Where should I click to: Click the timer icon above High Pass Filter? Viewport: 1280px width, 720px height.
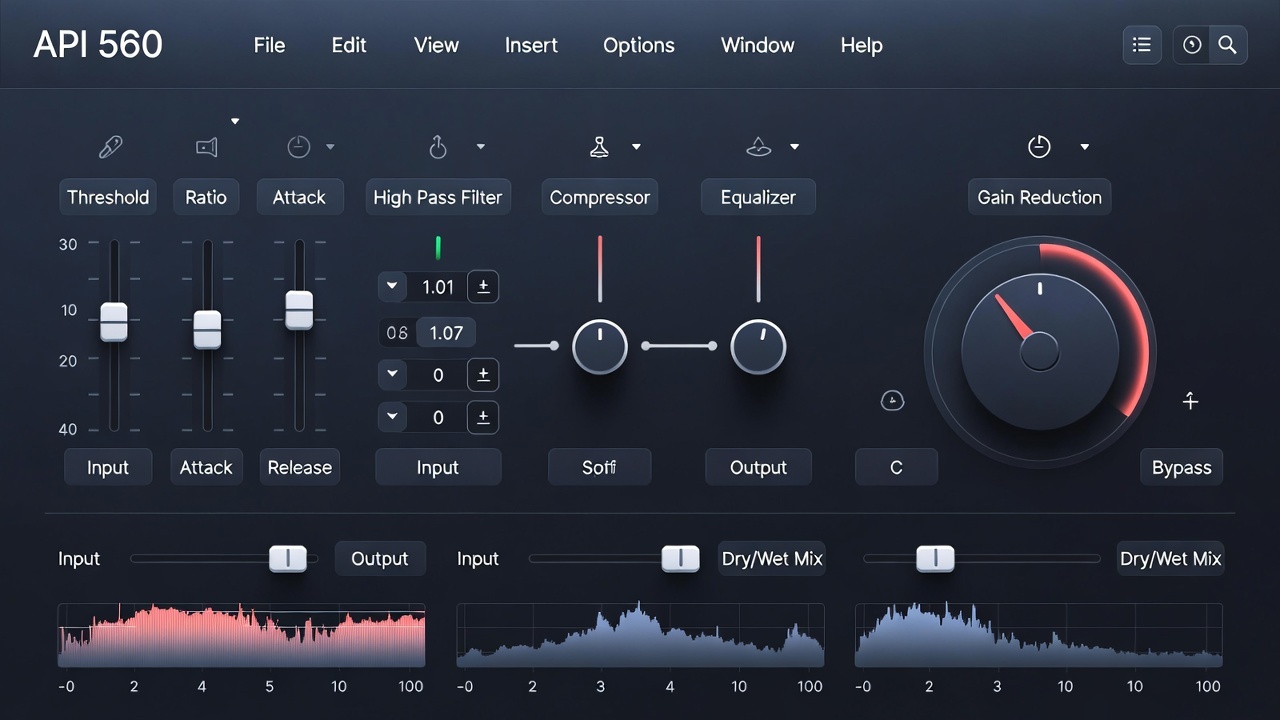coord(438,148)
